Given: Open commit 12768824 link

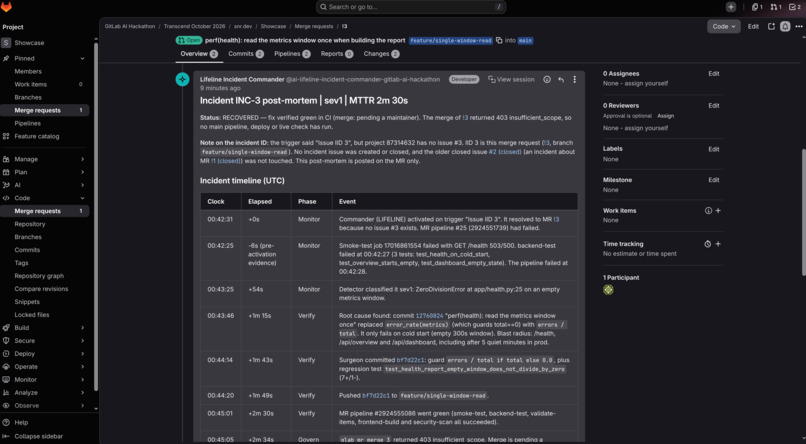Looking at the screenshot, I should point(429,316).
